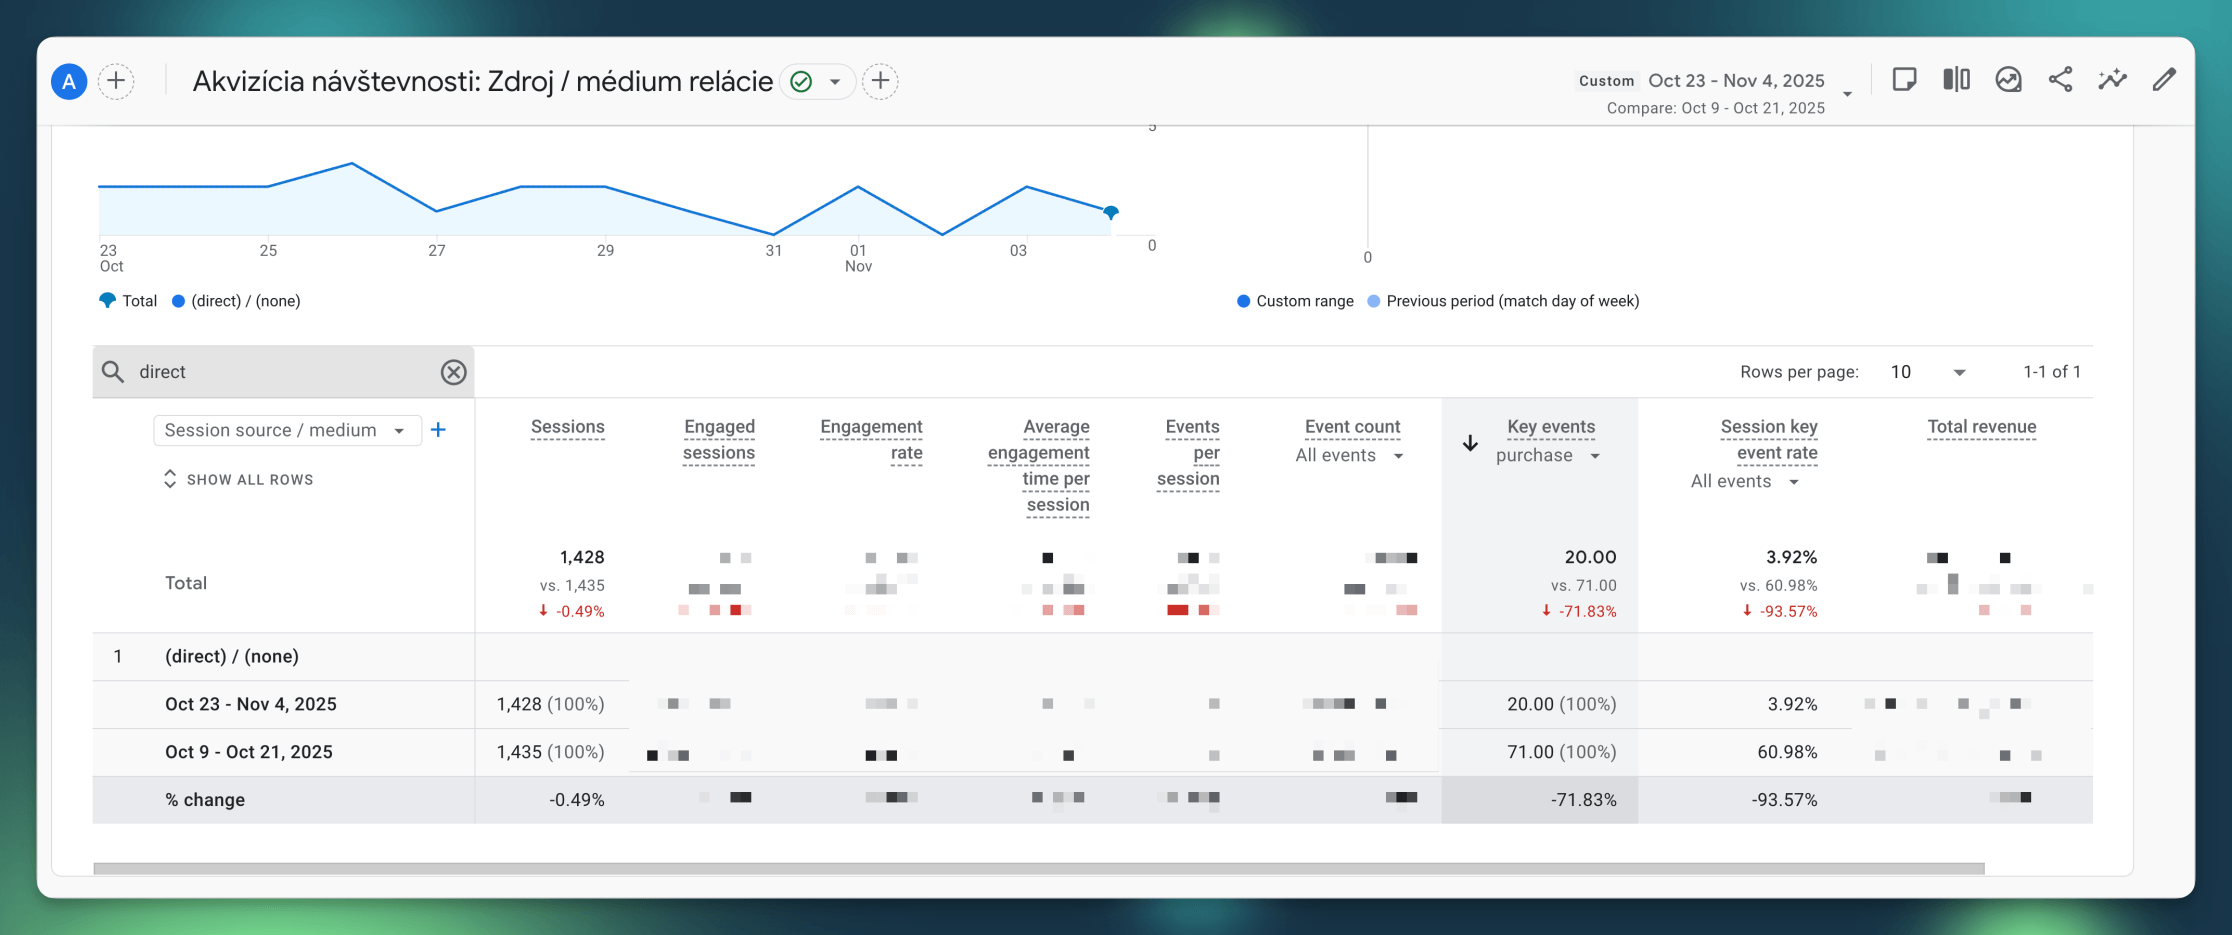The height and width of the screenshot is (935, 2232).
Task: Click the blue A segment badge
Action: click(69, 82)
